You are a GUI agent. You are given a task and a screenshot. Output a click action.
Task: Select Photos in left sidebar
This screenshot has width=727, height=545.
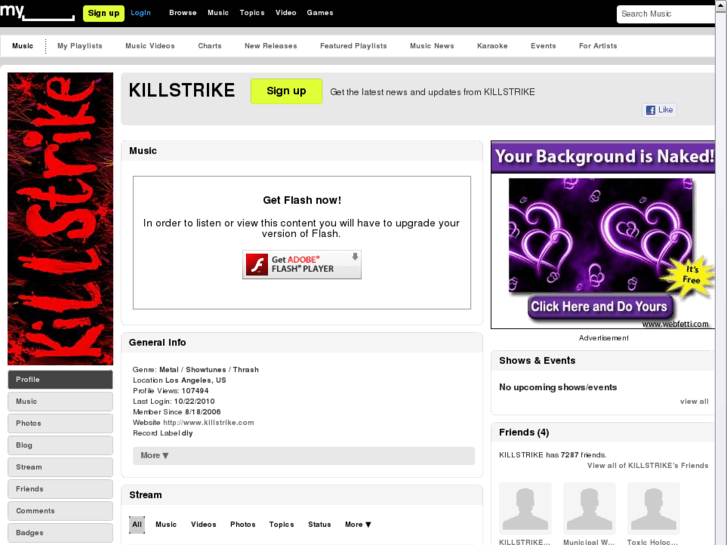[x=60, y=423]
